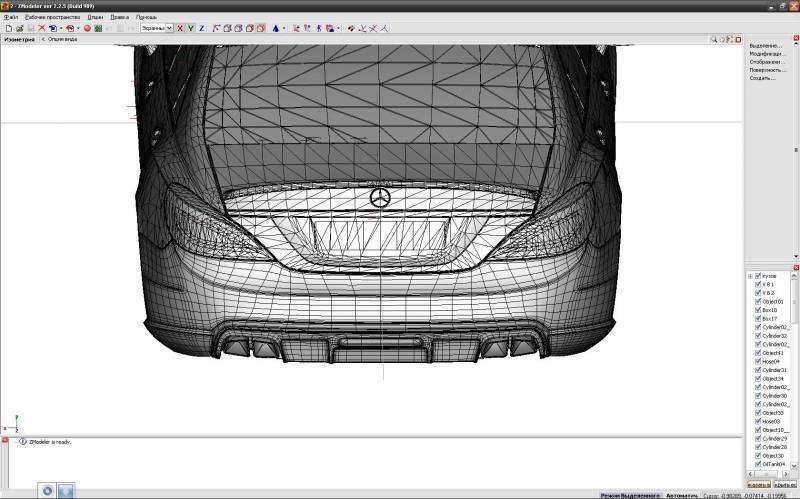The image size is (800, 499).
Task: Open the Файл menu
Action: 11,17
